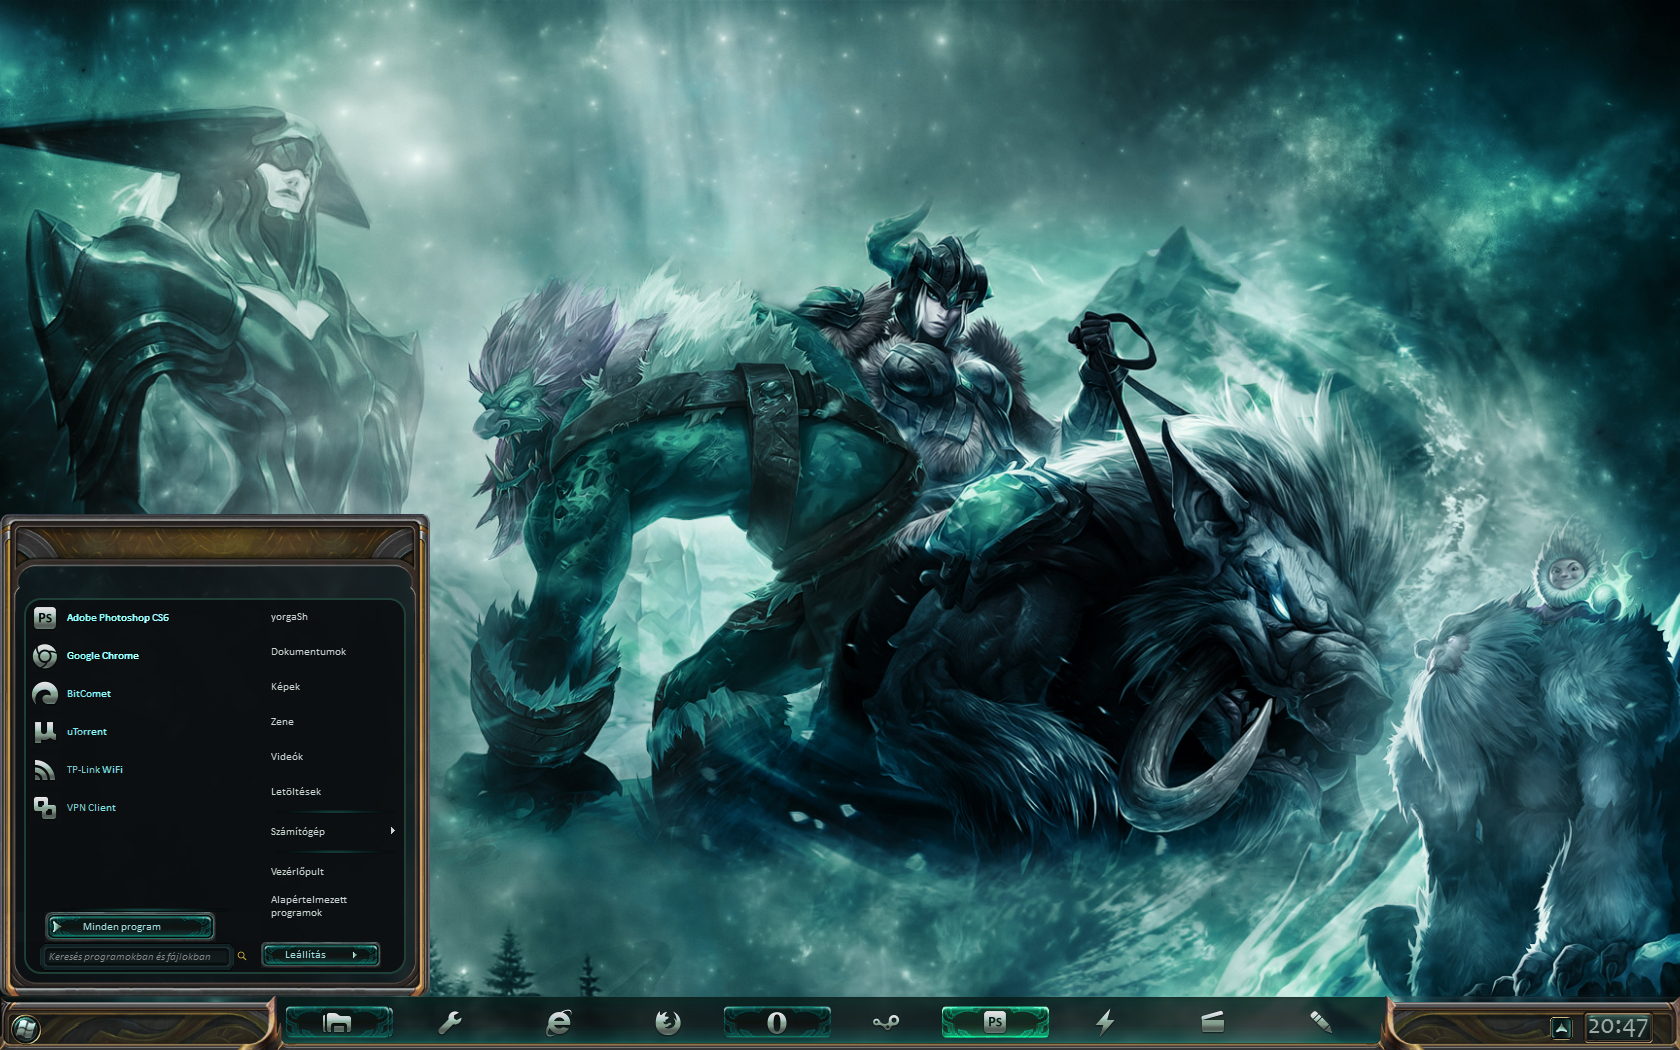Open the clapperboard video taskbar icon
1680x1050 pixels.
coord(1213,1022)
